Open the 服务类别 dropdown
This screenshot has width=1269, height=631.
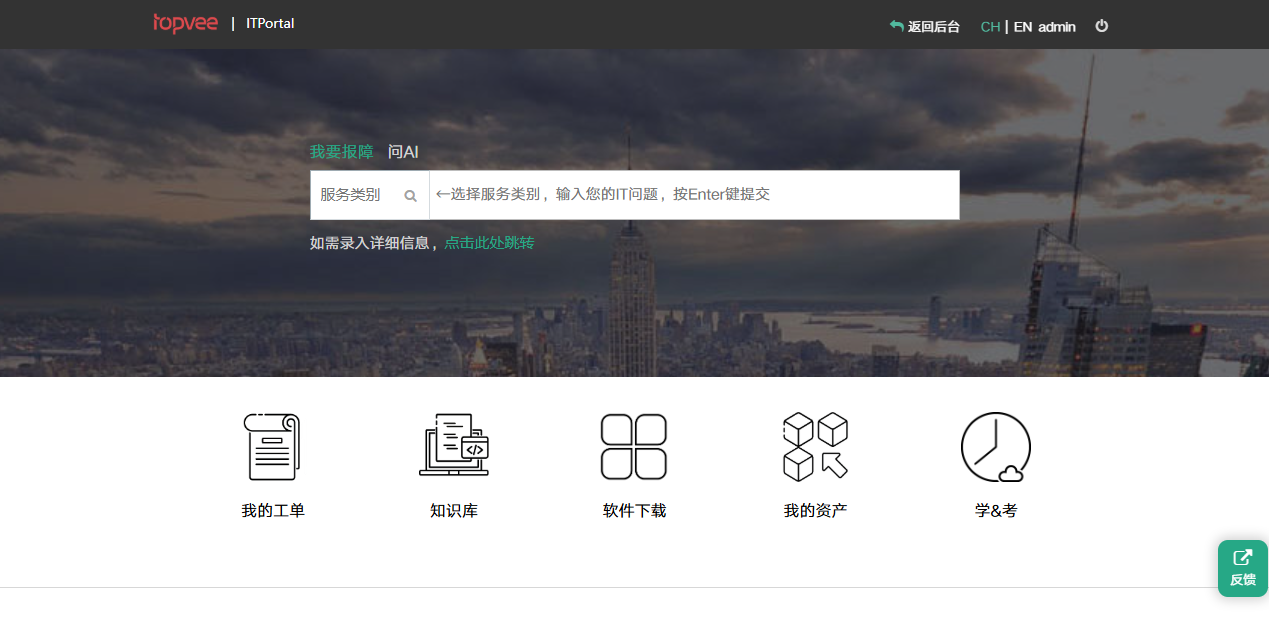click(x=370, y=195)
